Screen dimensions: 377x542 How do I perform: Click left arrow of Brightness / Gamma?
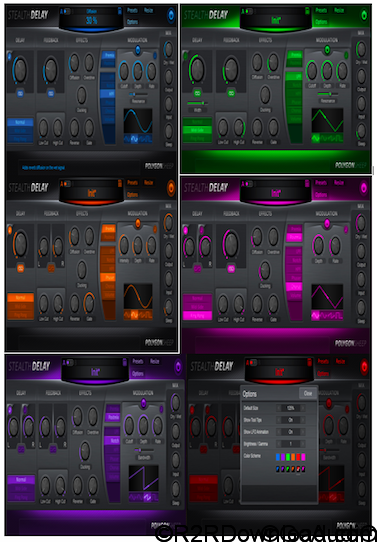click(x=279, y=443)
